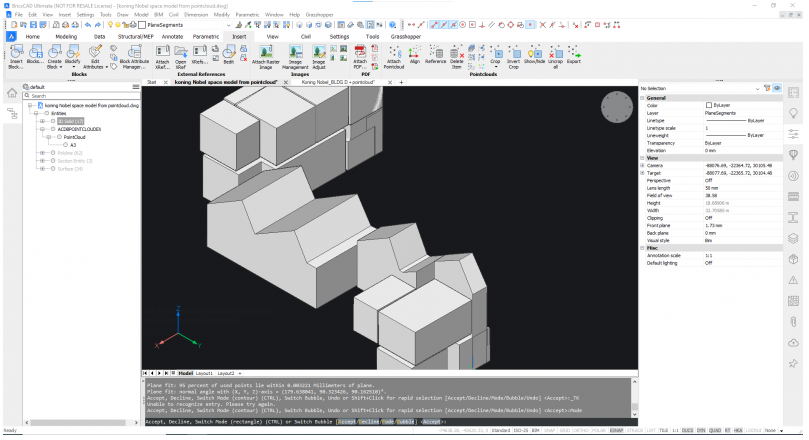Run the Blockify tool
The height and width of the screenshot is (440, 809).
73,54
